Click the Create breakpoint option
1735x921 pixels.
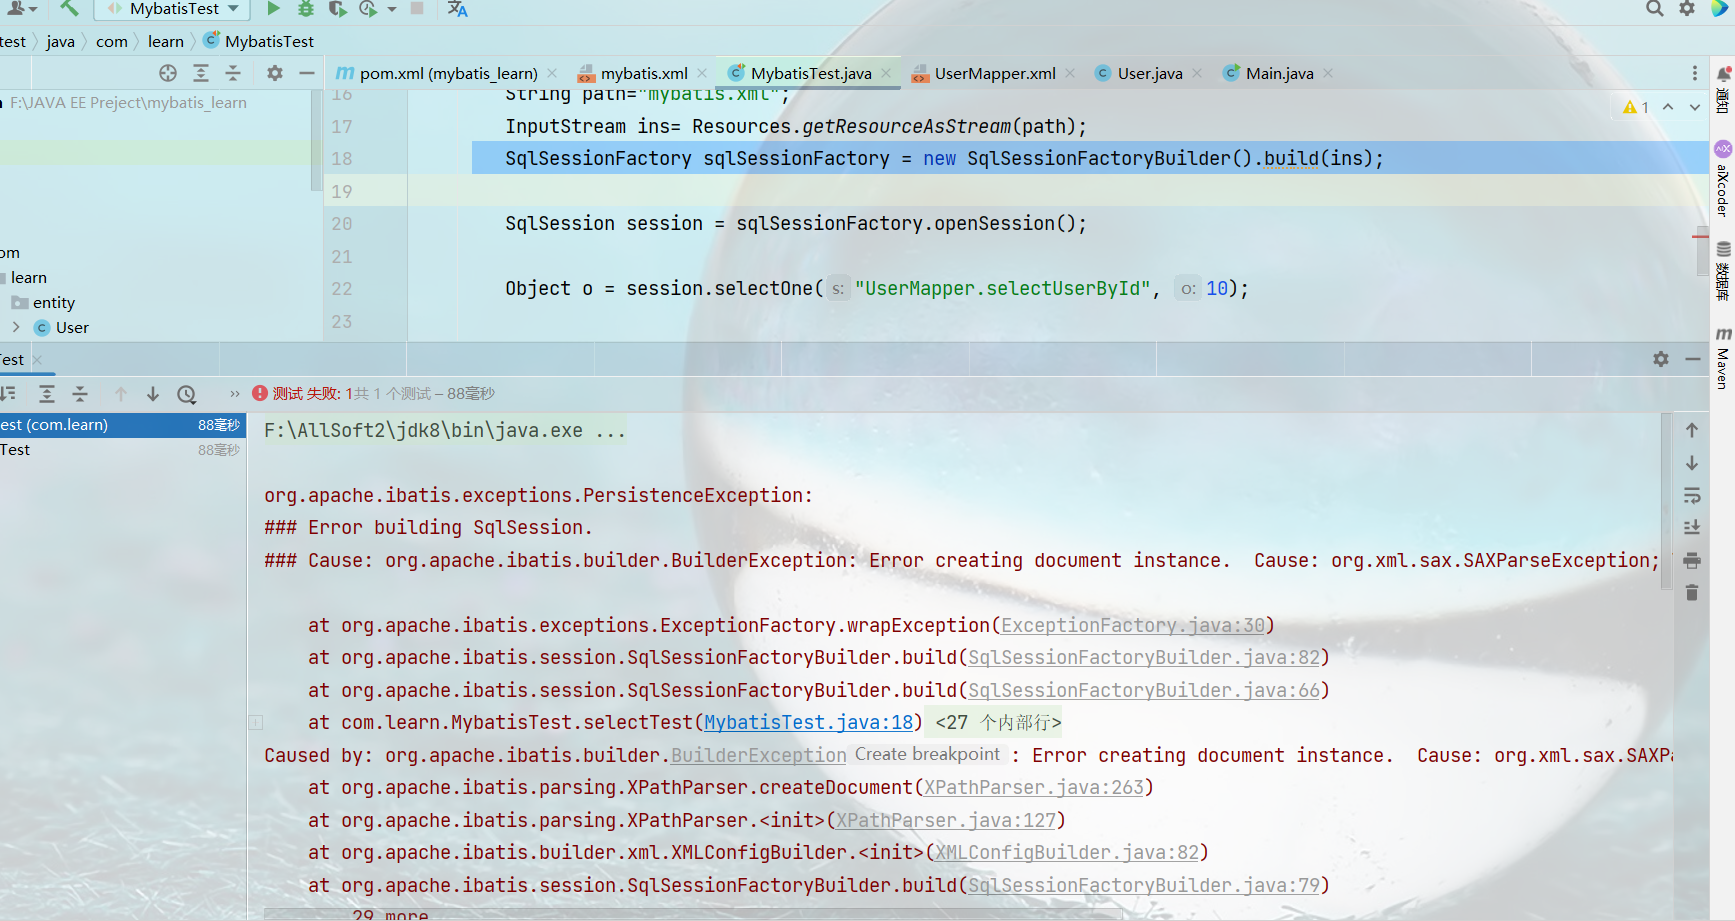tap(926, 754)
